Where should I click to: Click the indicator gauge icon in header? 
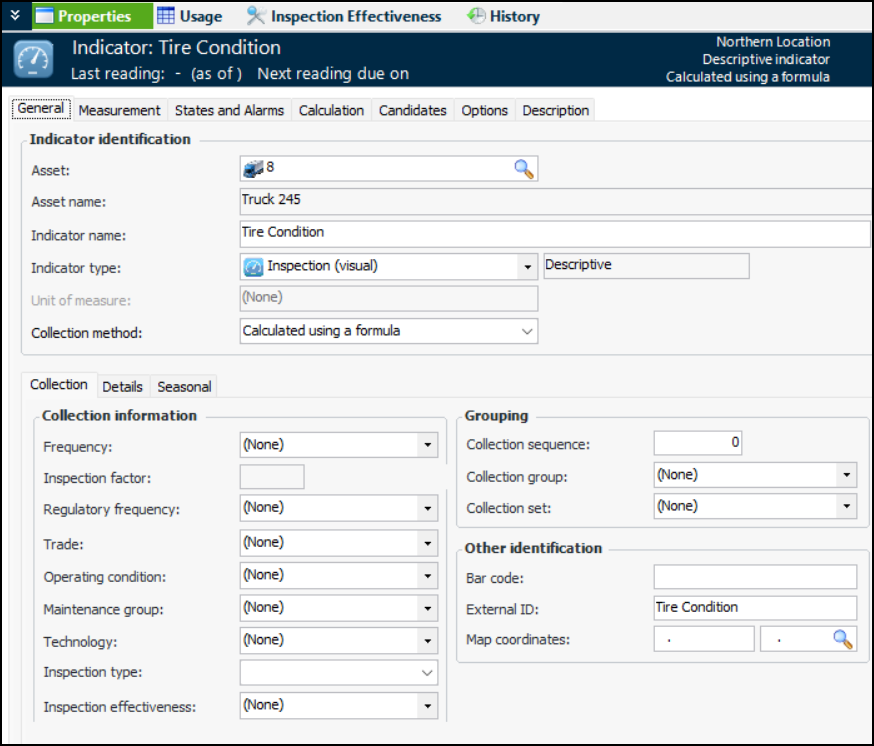point(33,60)
